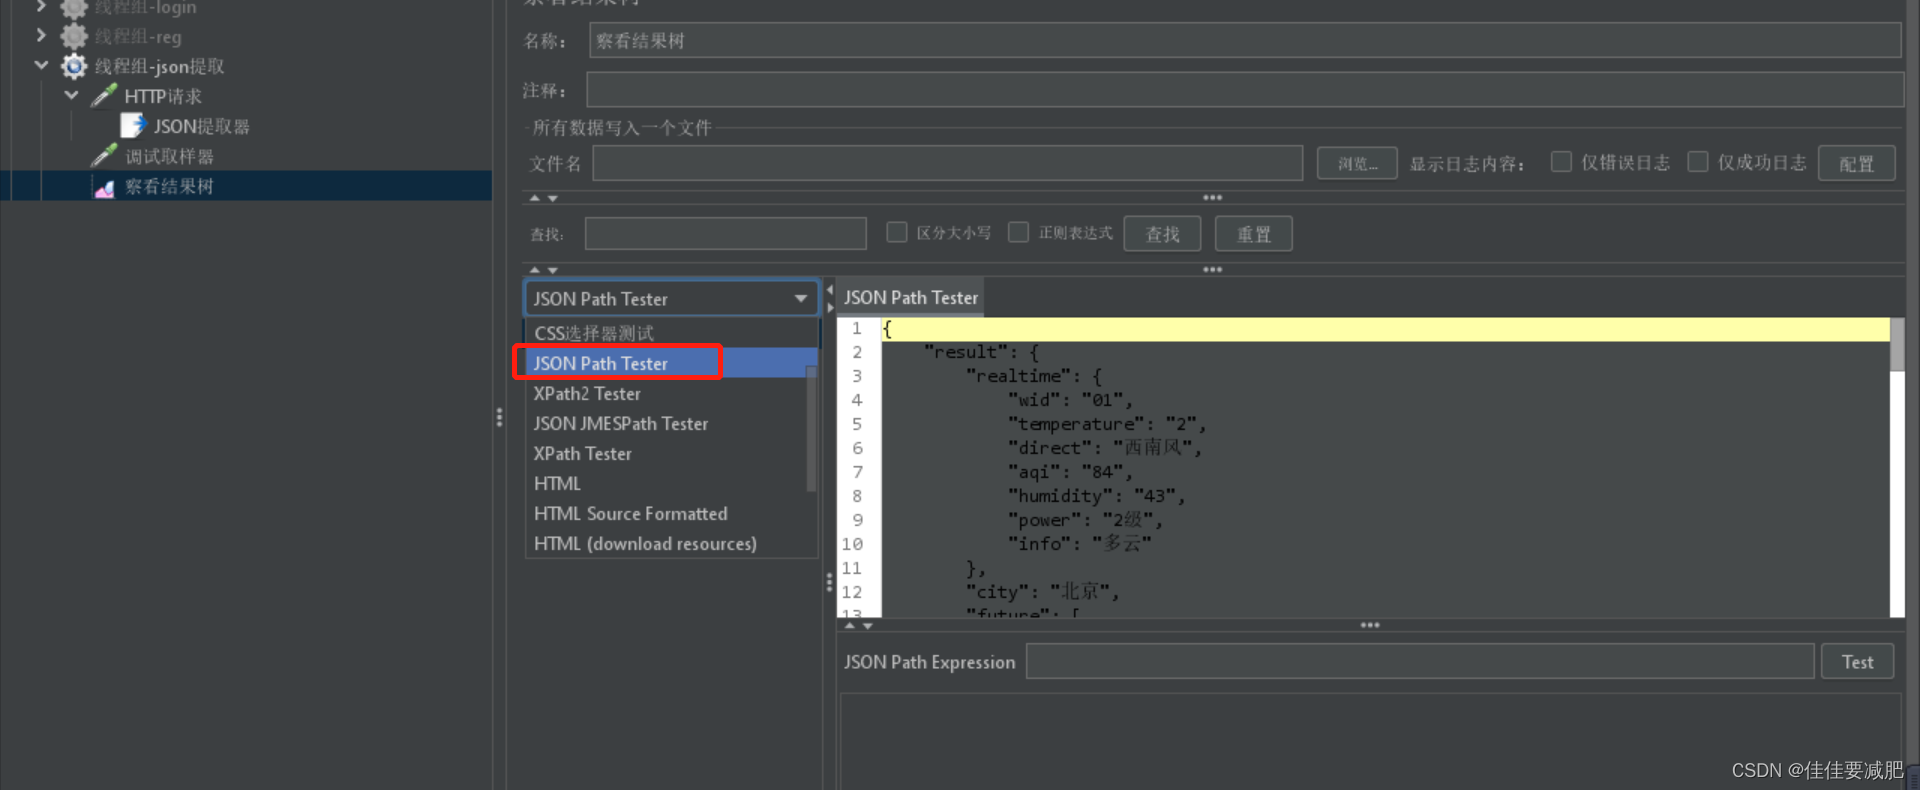Select the 察看结果树 tree item
1920x790 pixels.
point(169,186)
